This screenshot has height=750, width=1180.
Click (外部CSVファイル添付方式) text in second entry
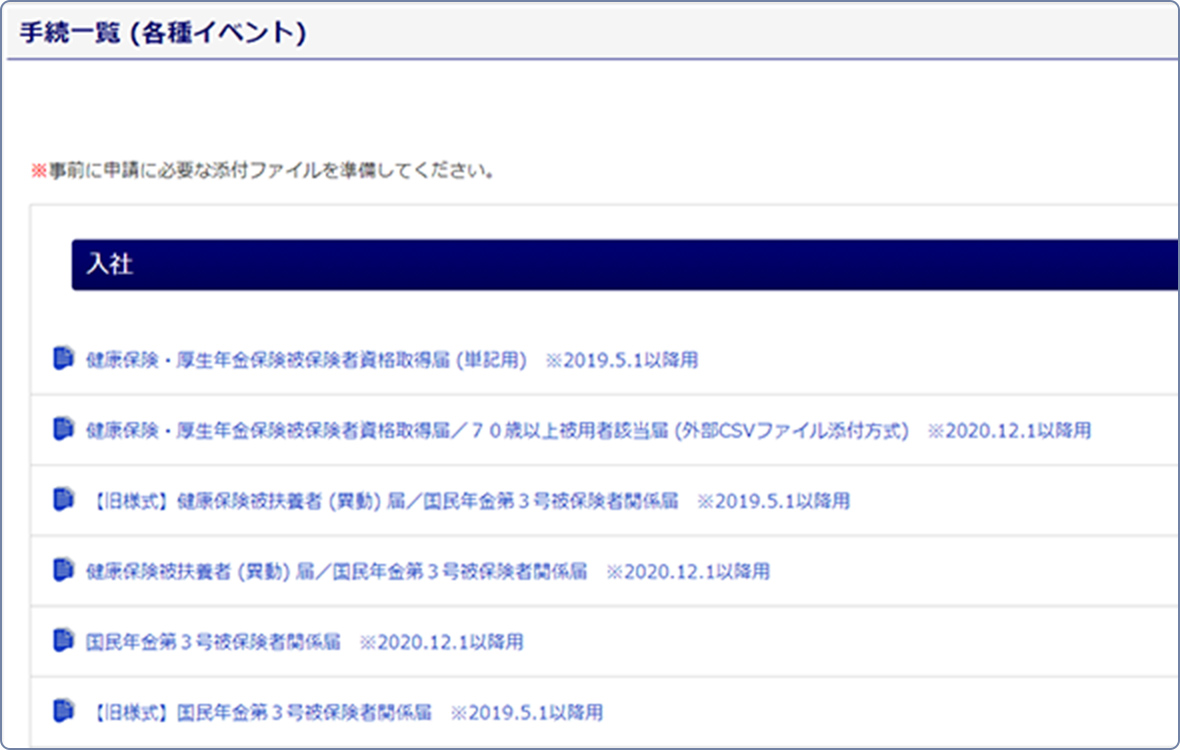point(791,431)
